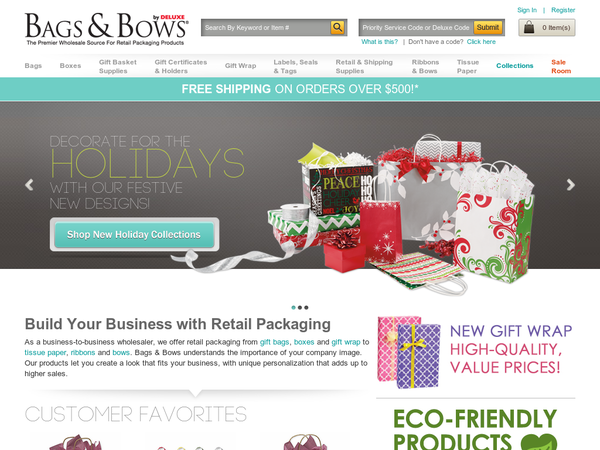The image size is (600, 450).
Task: Select the first carousel dot
Action: (x=293, y=307)
